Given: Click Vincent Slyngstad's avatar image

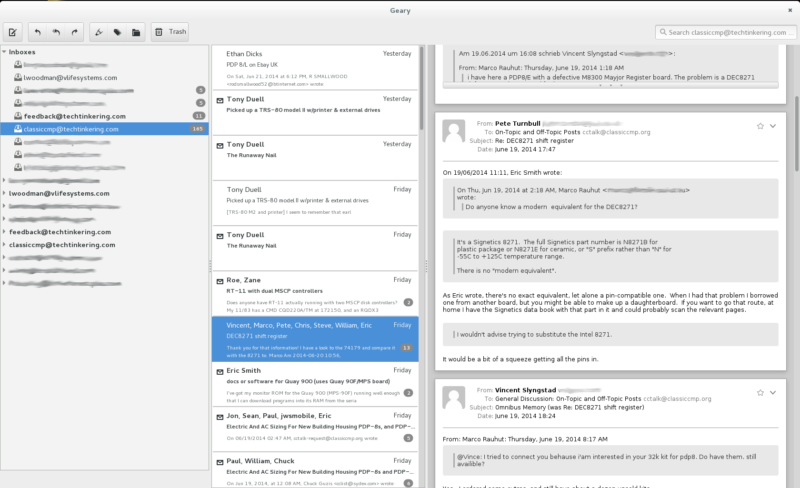Looking at the screenshot, I should click(454, 398).
